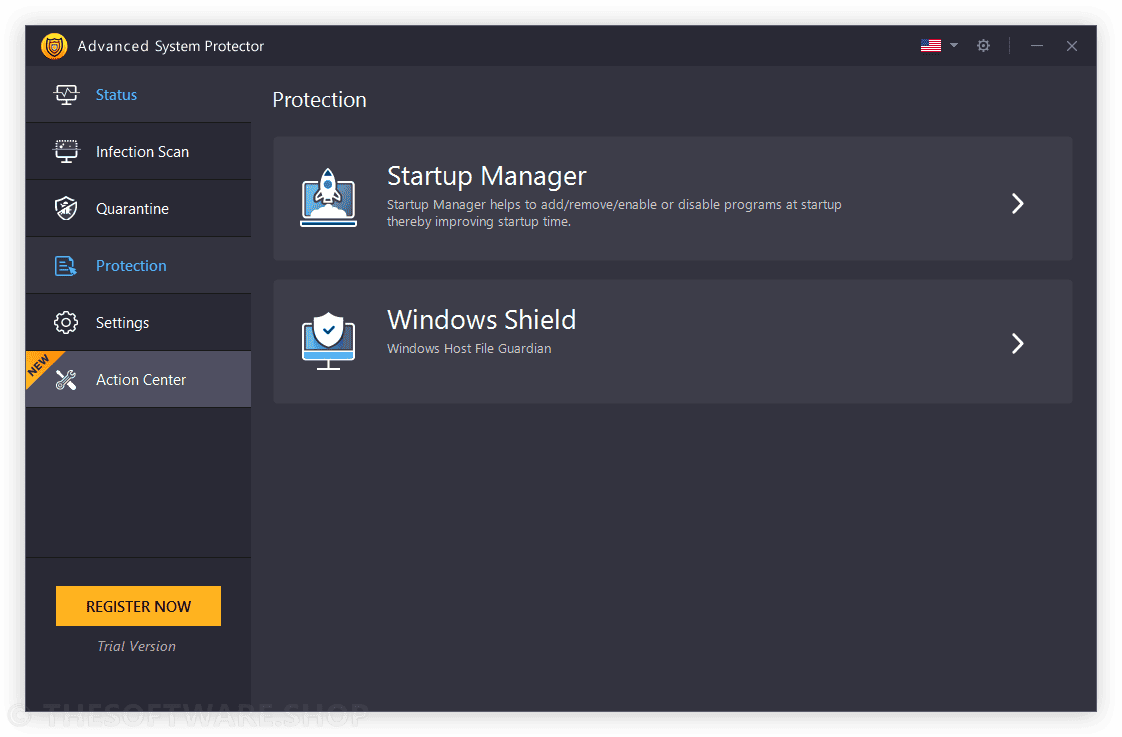The height and width of the screenshot is (737, 1122).
Task: Click the NEW badge on Action Center
Action: (x=40, y=365)
